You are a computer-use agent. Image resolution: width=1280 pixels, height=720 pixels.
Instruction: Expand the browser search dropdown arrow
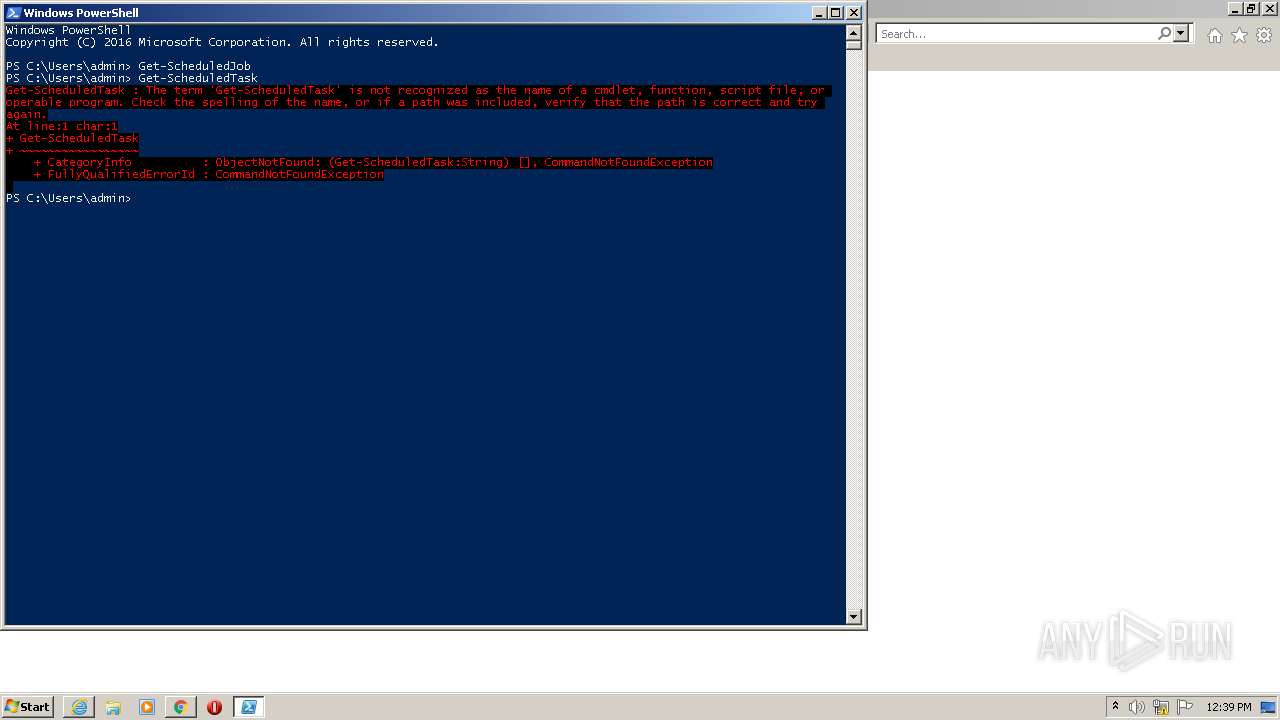1181,34
